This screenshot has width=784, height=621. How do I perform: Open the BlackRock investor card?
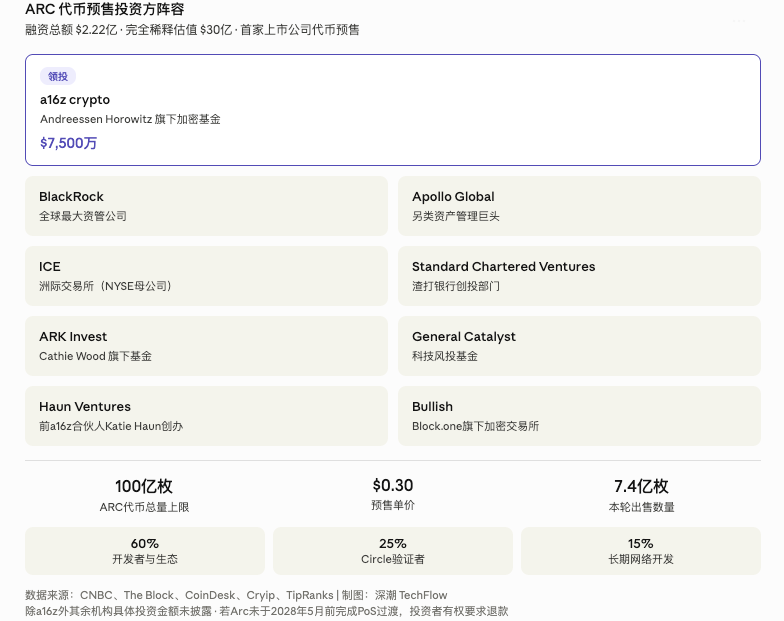click(206, 206)
